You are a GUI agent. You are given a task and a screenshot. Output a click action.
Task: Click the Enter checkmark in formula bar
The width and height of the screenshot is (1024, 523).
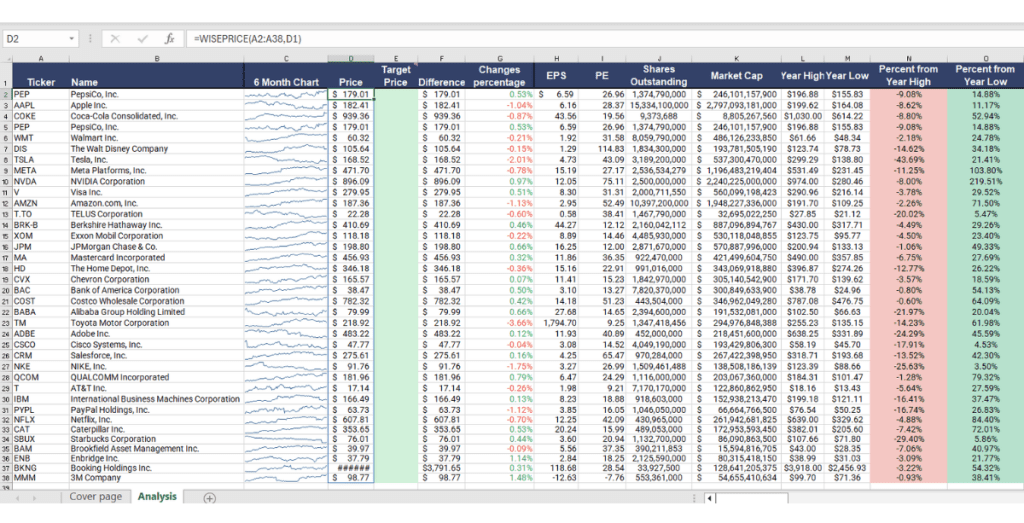tap(141, 39)
